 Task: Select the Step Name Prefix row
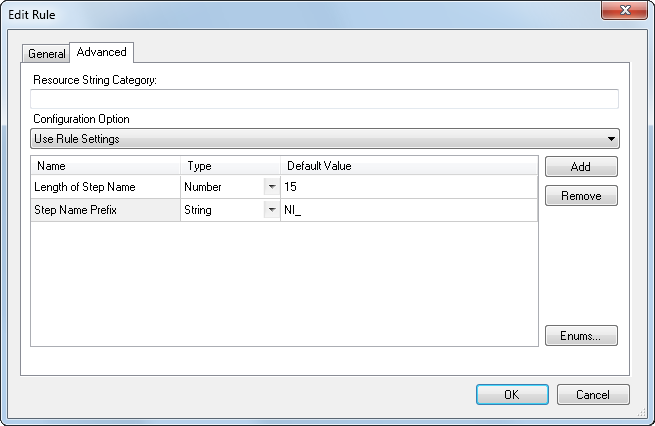click(105, 210)
